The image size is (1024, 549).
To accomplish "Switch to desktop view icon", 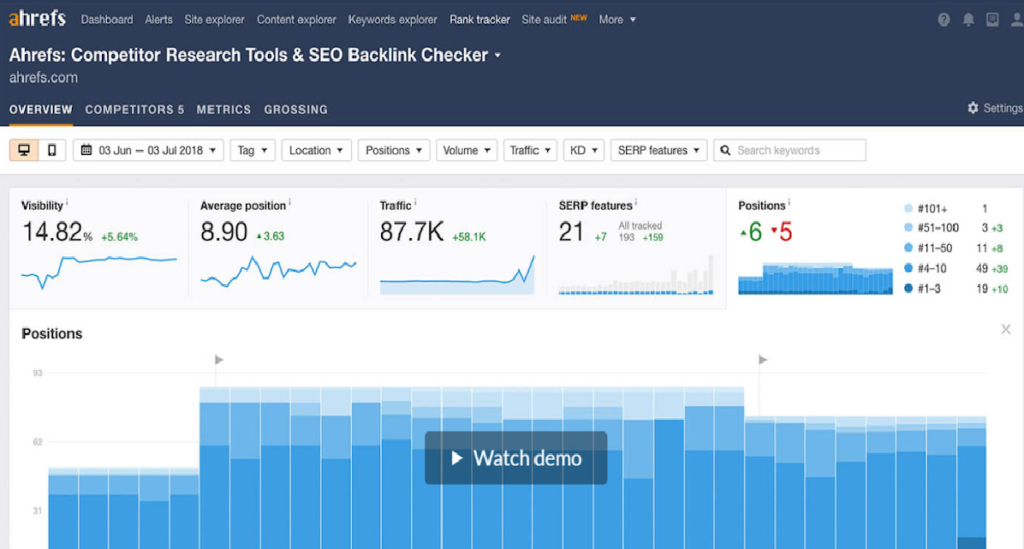I will pos(24,150).
